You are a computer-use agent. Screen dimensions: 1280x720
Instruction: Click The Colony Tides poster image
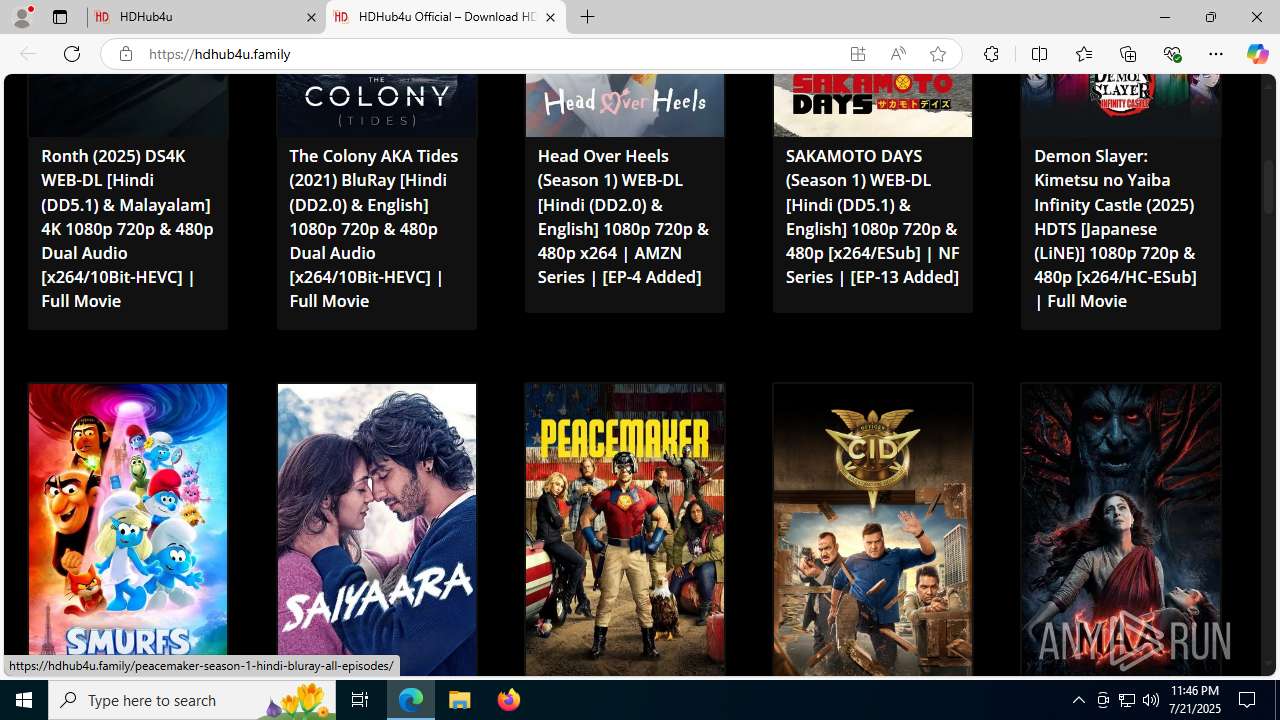(377, 105)
